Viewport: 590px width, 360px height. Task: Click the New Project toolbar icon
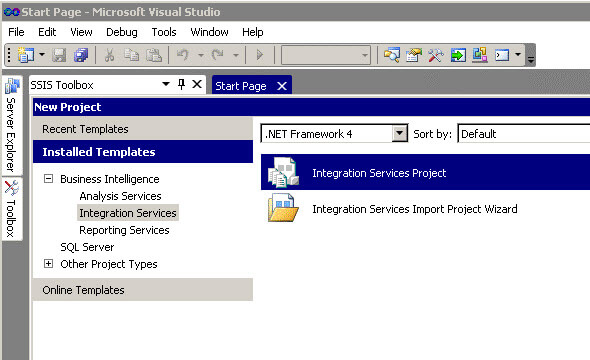tap(25, 55)
